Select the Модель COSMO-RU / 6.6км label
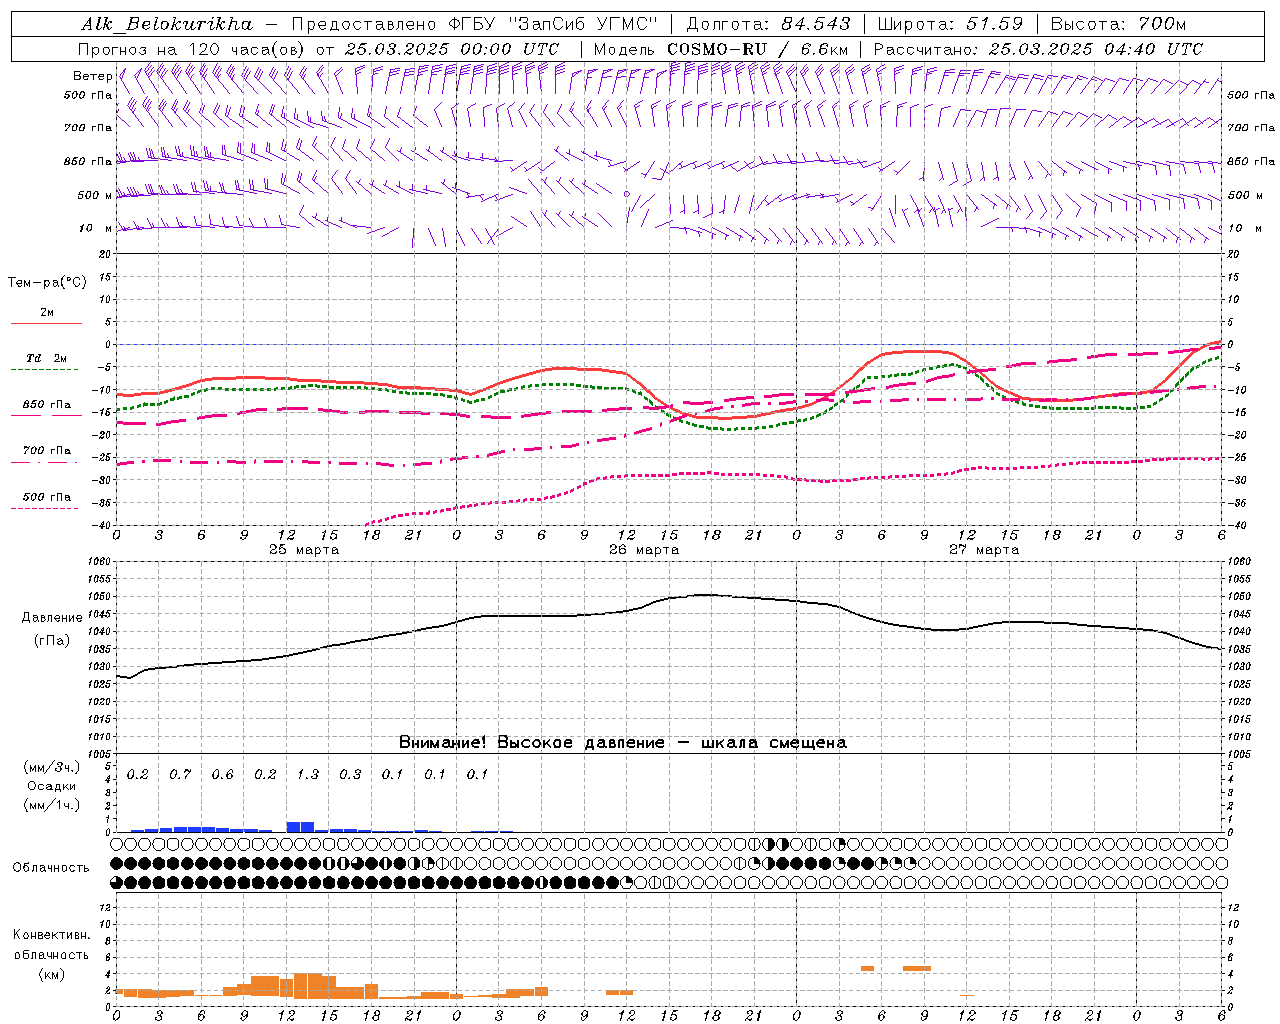This screenshot has width=1280, height=1024. (x=721, y=49)
